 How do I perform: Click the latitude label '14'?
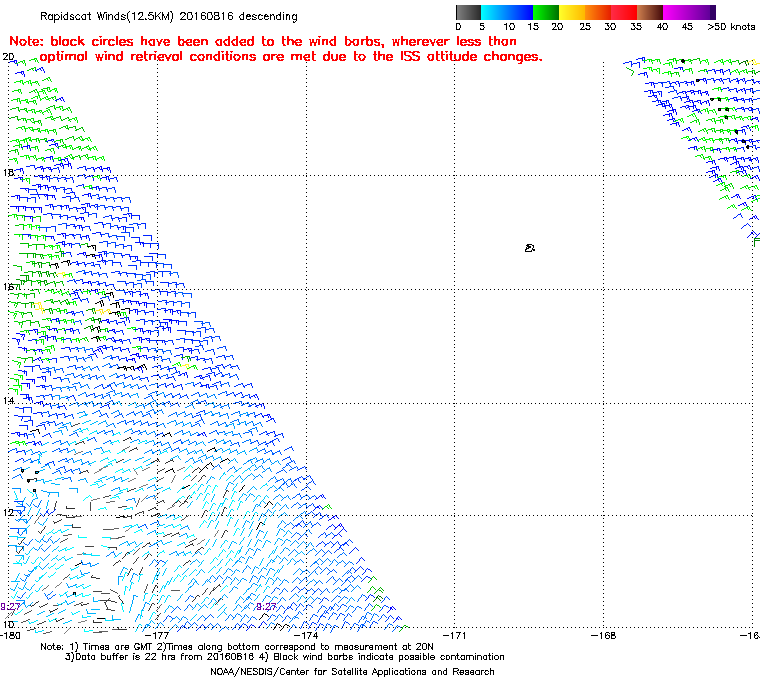[x=8, y=400]
